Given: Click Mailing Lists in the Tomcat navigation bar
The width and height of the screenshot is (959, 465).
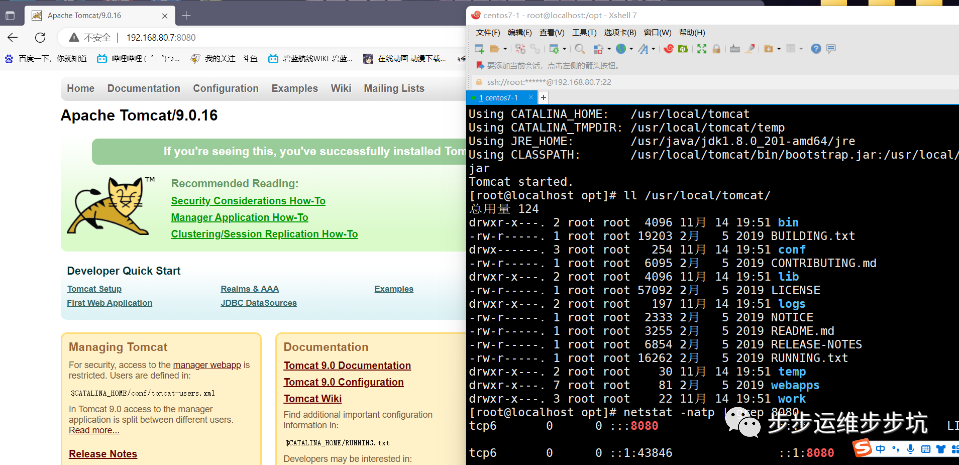Looking at the screenshot, I should point(394,88).
